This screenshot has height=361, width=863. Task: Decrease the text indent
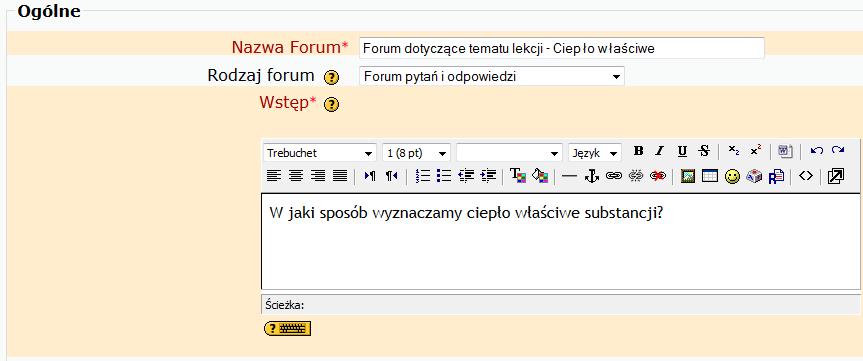point(466,176)
